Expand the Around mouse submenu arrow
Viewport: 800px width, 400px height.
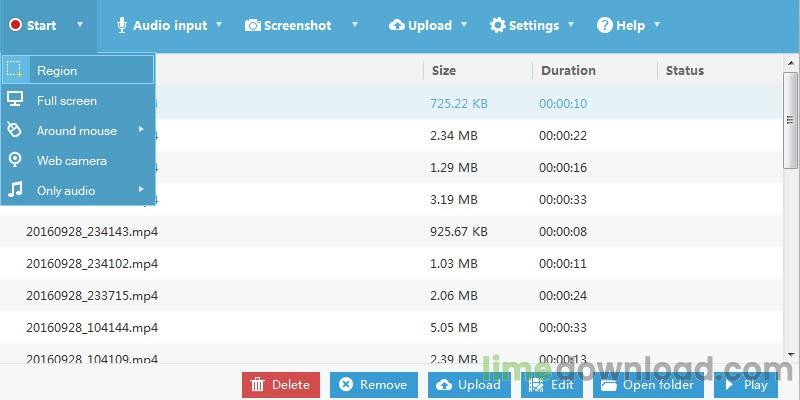pyautogui.click(x=141, y=130)
